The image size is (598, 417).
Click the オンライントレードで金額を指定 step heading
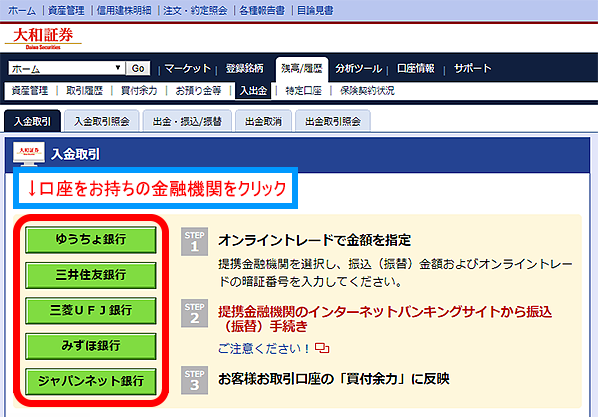click(314, 240)
